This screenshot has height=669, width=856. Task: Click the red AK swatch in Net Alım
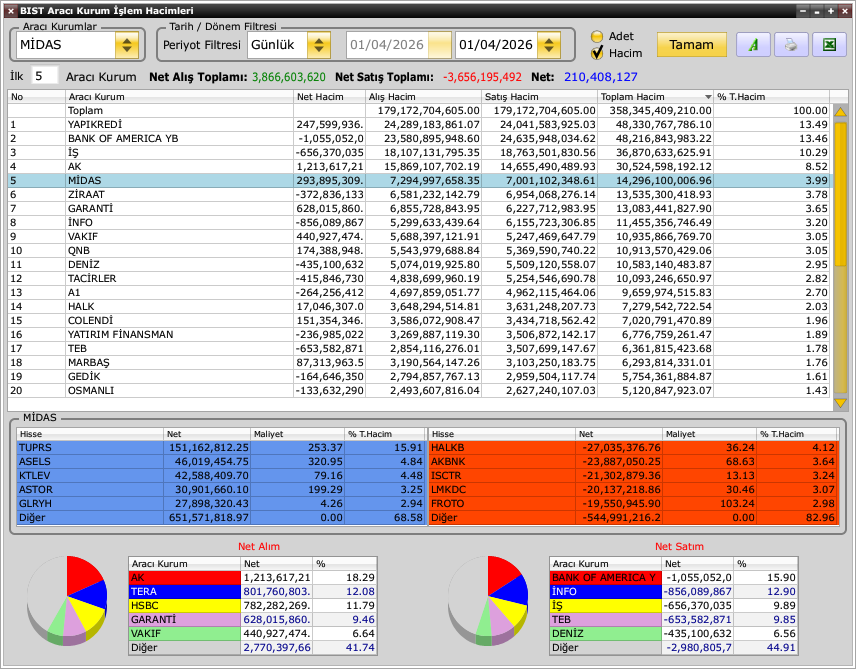(x=185, y=578)
